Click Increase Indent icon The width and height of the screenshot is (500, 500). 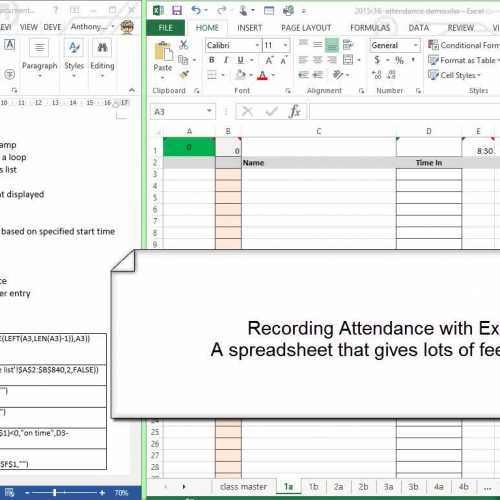tap(318, 75)
